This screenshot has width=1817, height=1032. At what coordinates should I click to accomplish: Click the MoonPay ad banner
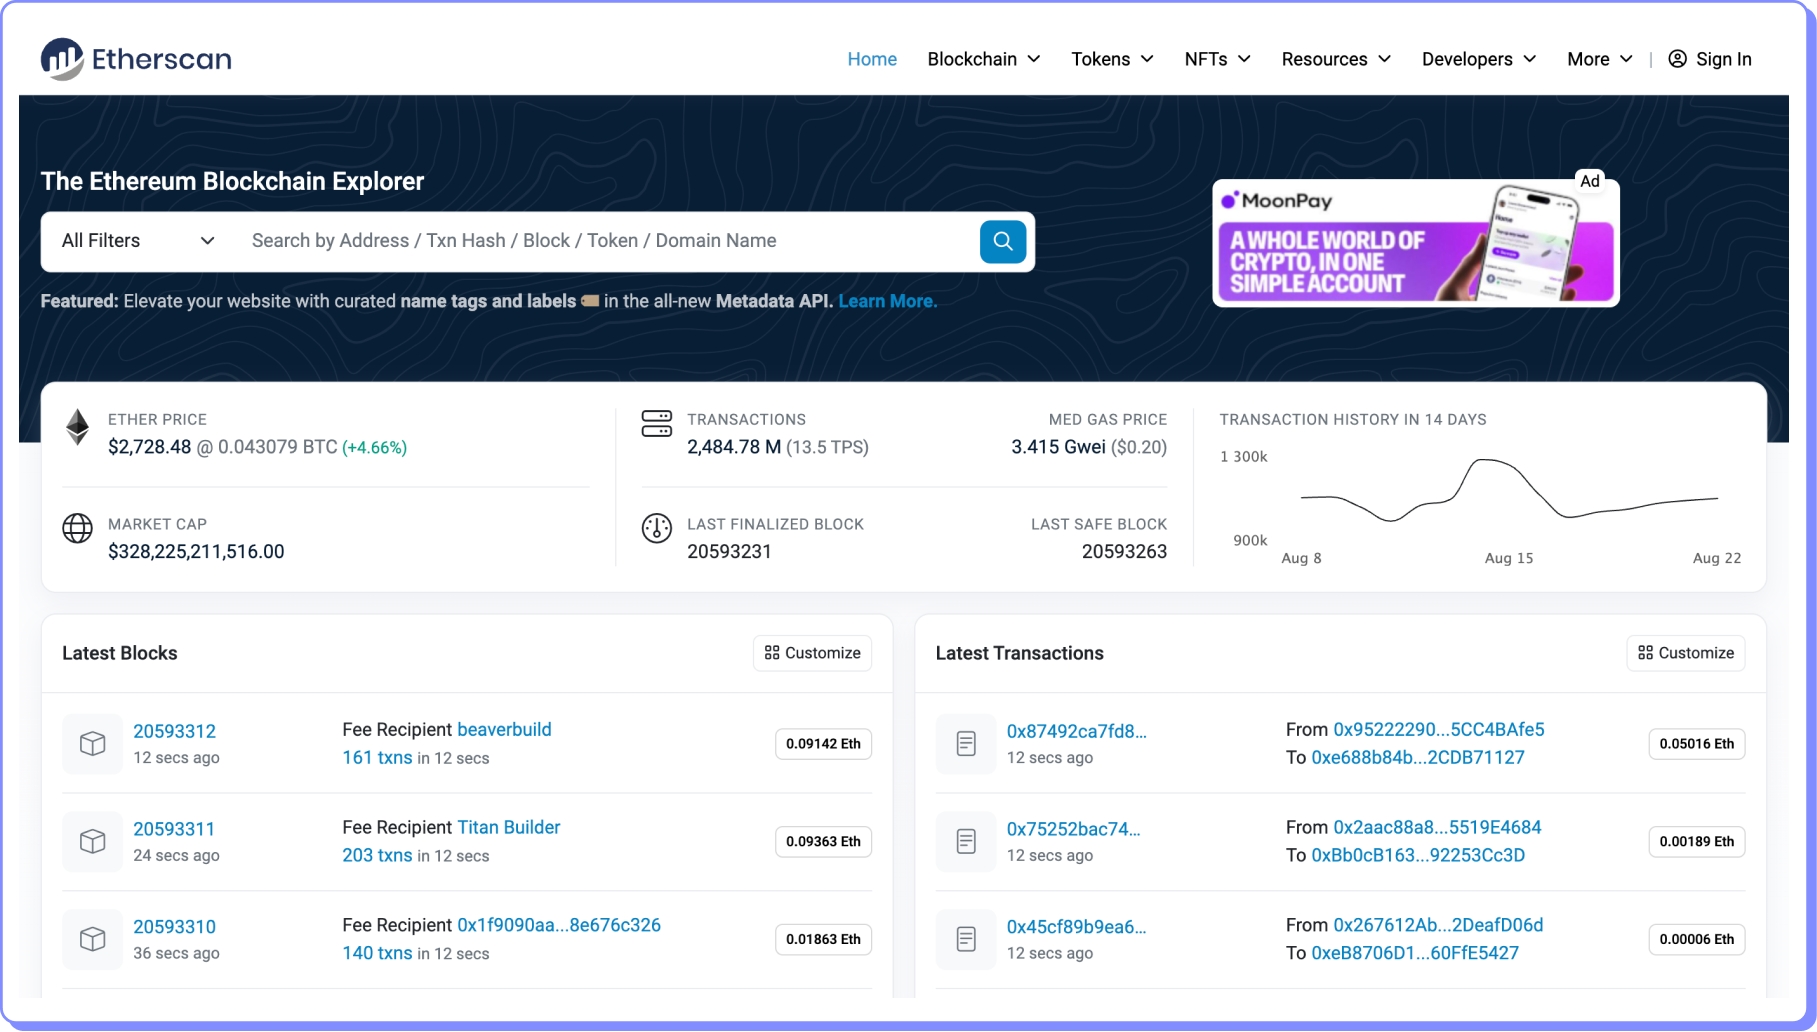click(1414, 243)
